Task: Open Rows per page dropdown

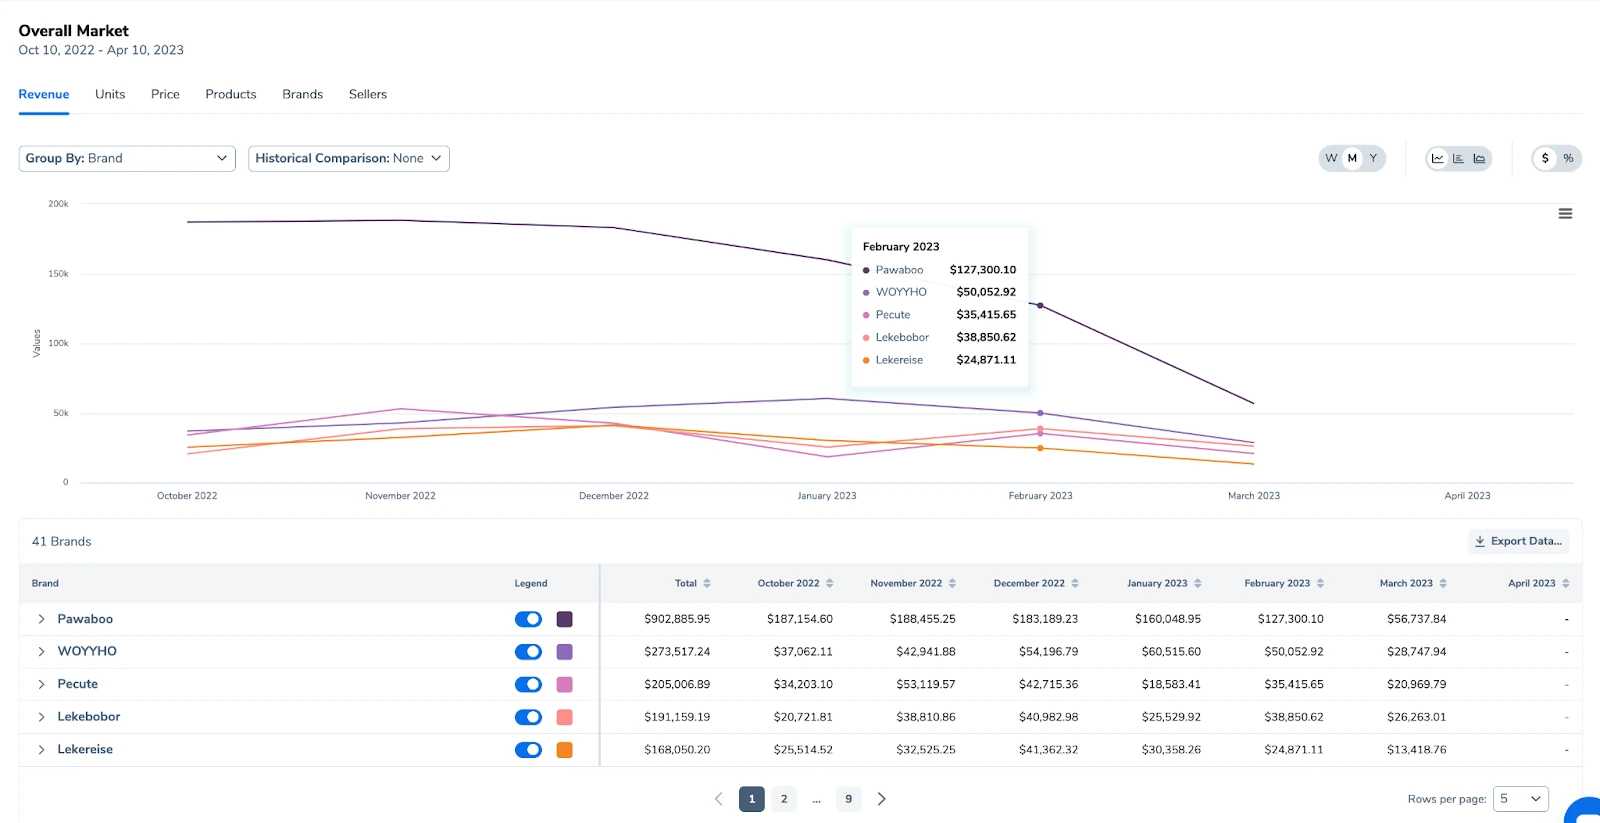Action: [x=1521, y=799]
